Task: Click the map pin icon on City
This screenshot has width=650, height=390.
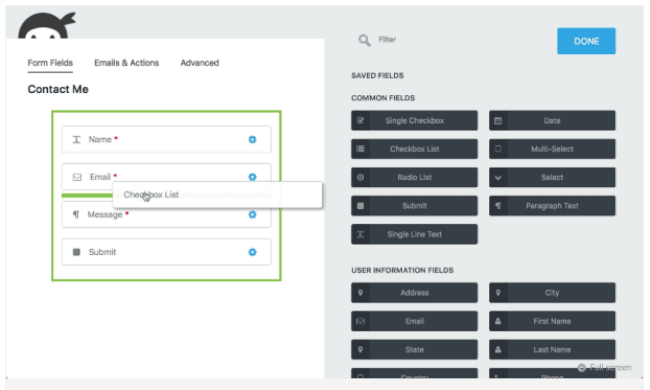Action: [498, 293]
